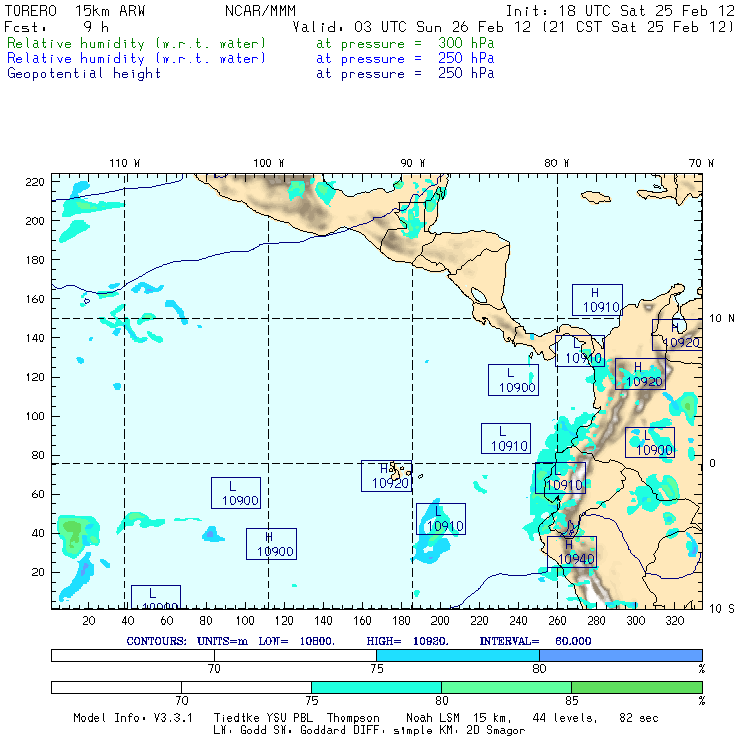Click the '80 W' longitude label
The width and height of the screenshot is (740, 740).
(557, 163)
